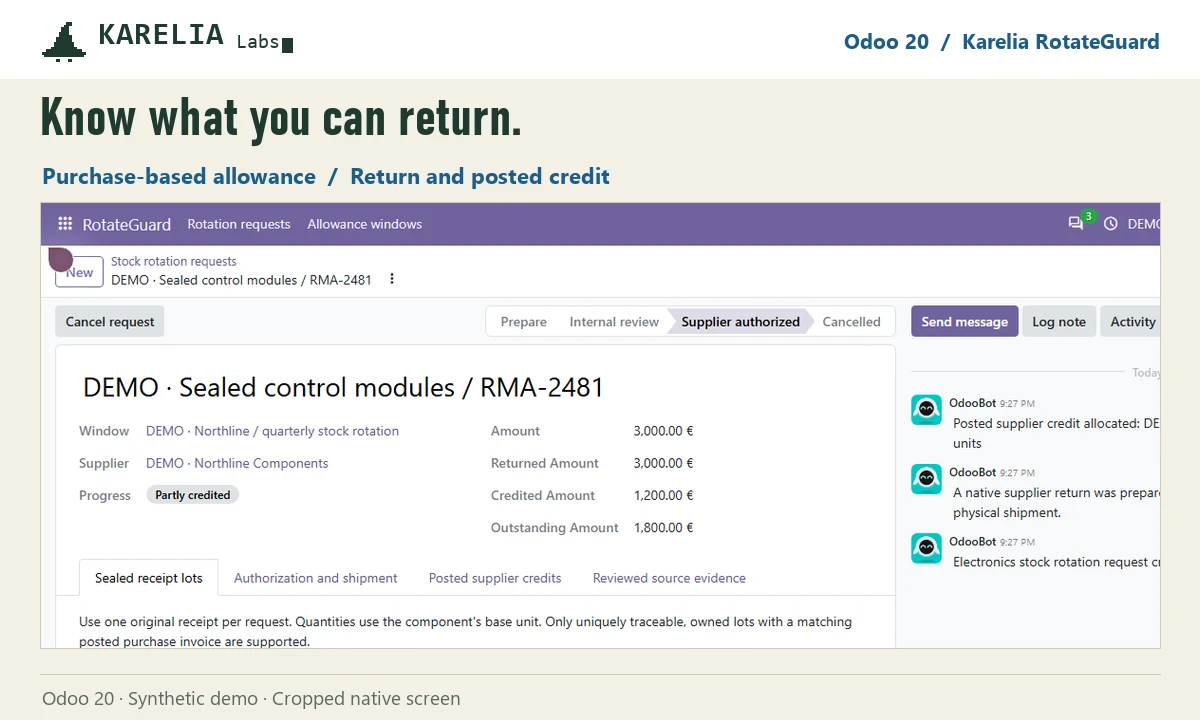Click the Partly credited progress badge
This screenshot has width=1200, height=720.
(x=193, y=495)
